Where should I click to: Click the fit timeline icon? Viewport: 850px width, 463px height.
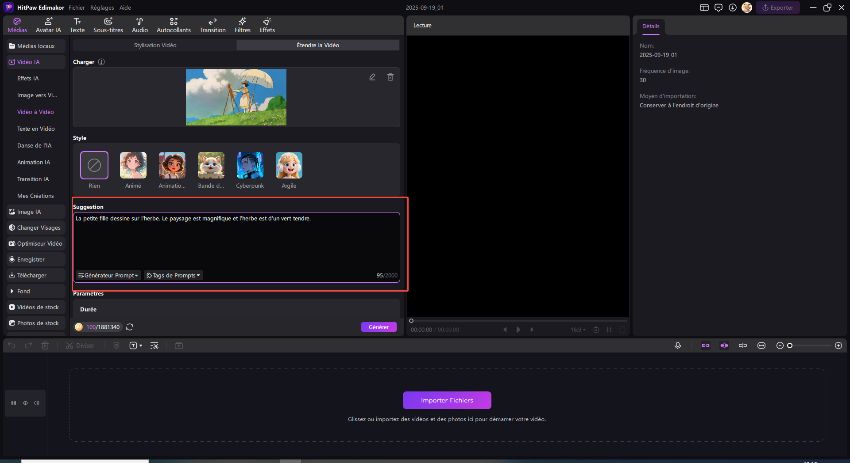(761, 345)
